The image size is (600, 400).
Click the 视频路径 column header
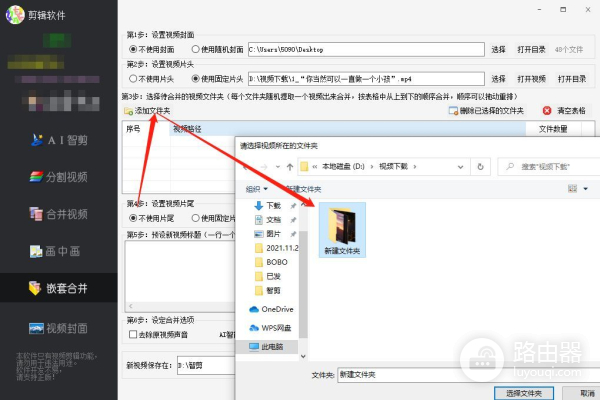click(x=347, y=129)
